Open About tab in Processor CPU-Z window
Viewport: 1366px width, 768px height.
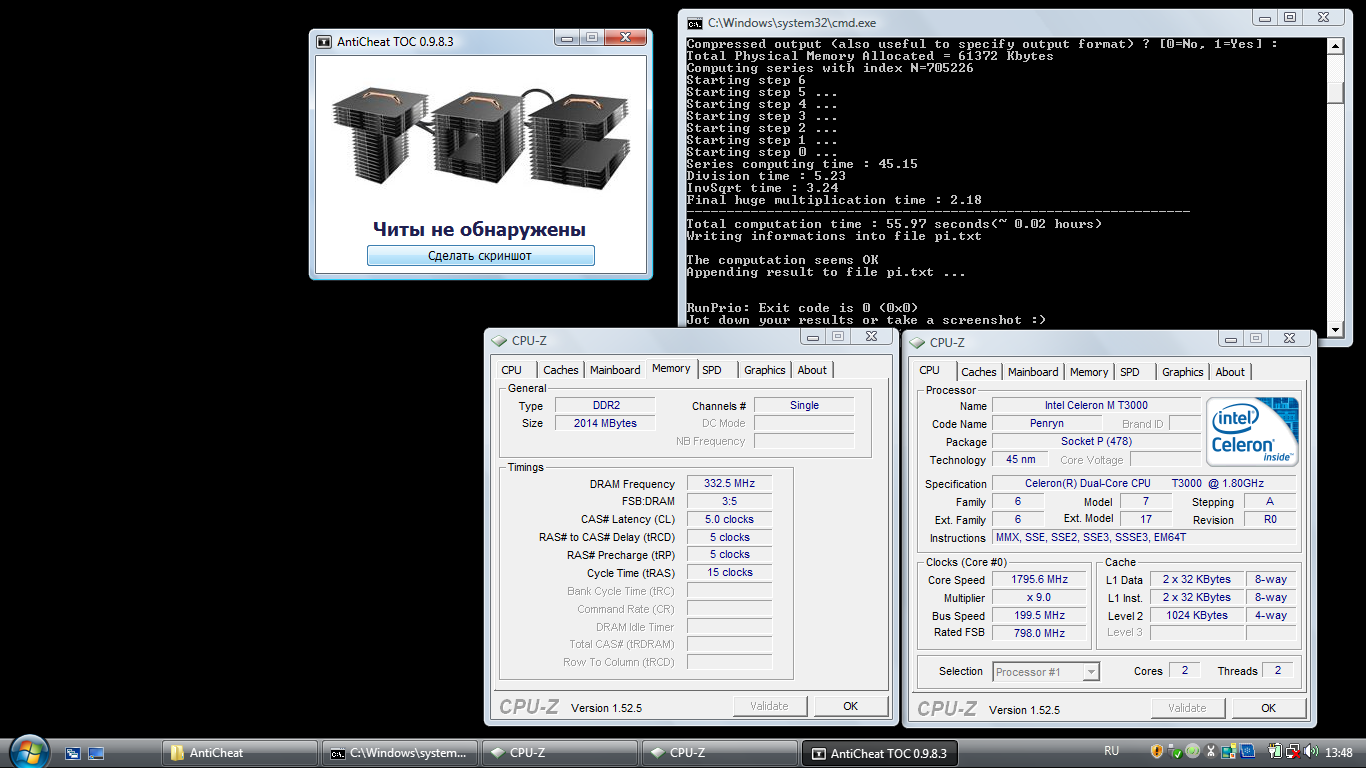(1230, 372)
